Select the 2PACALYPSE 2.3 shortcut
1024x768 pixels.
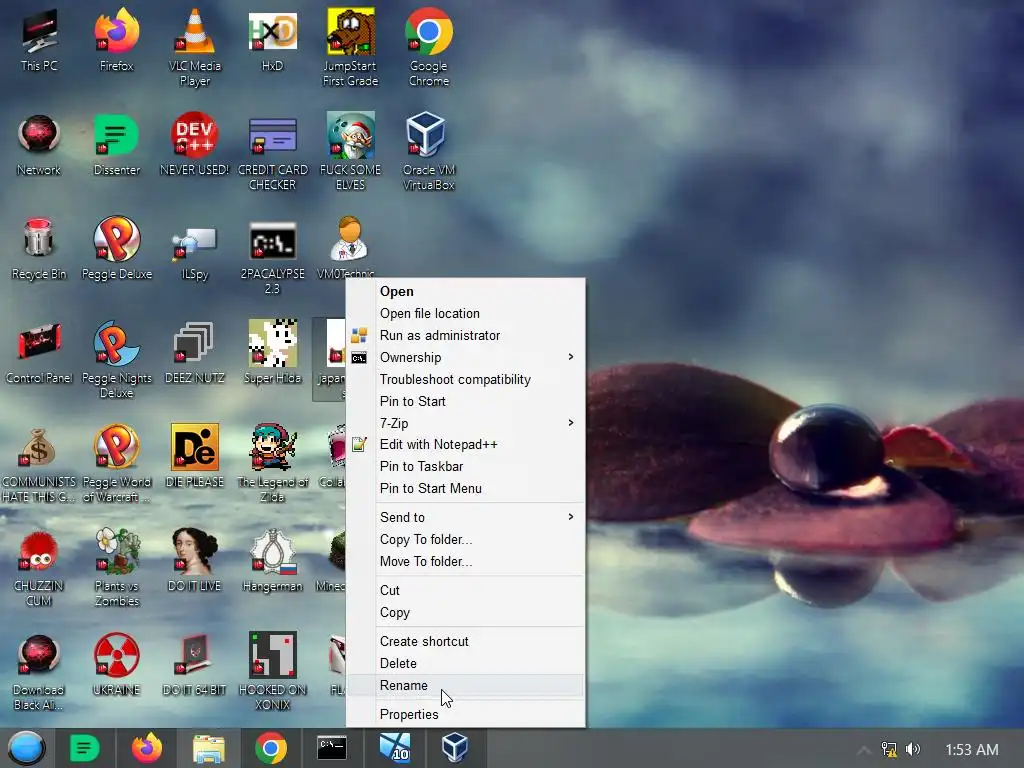click(x=272, y=258)
